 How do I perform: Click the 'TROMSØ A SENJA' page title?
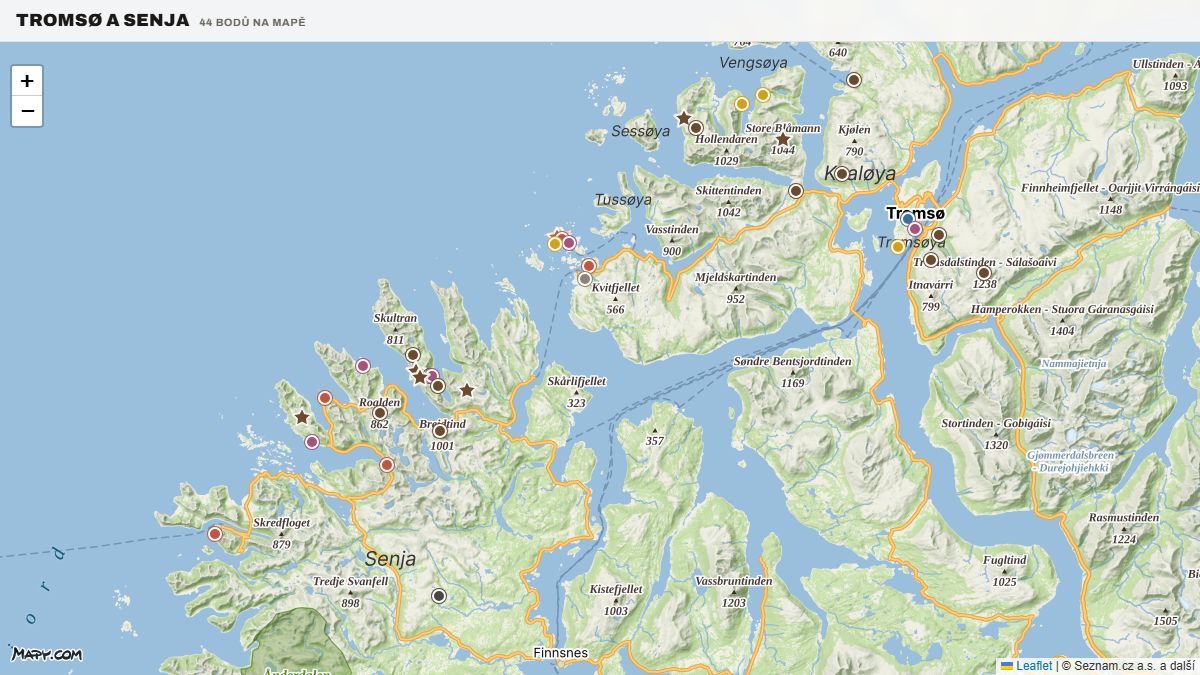tap(102, 20)
